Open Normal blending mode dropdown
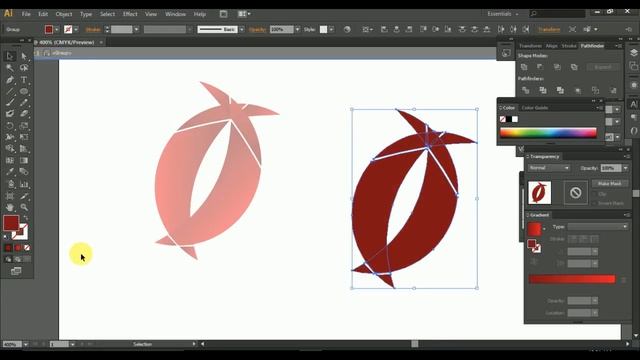640x360 pixels. click(x=549, y=168)
